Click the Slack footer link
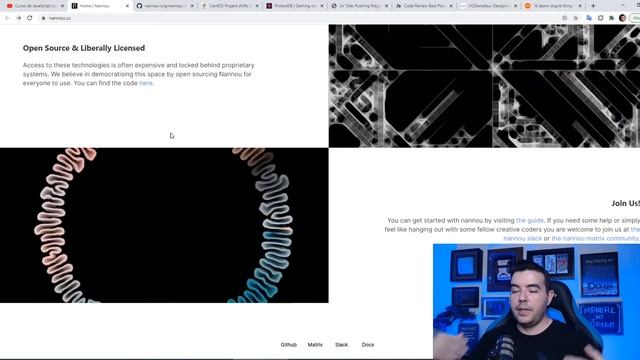This screenshot has height=360, width=640. click(341, 345)
